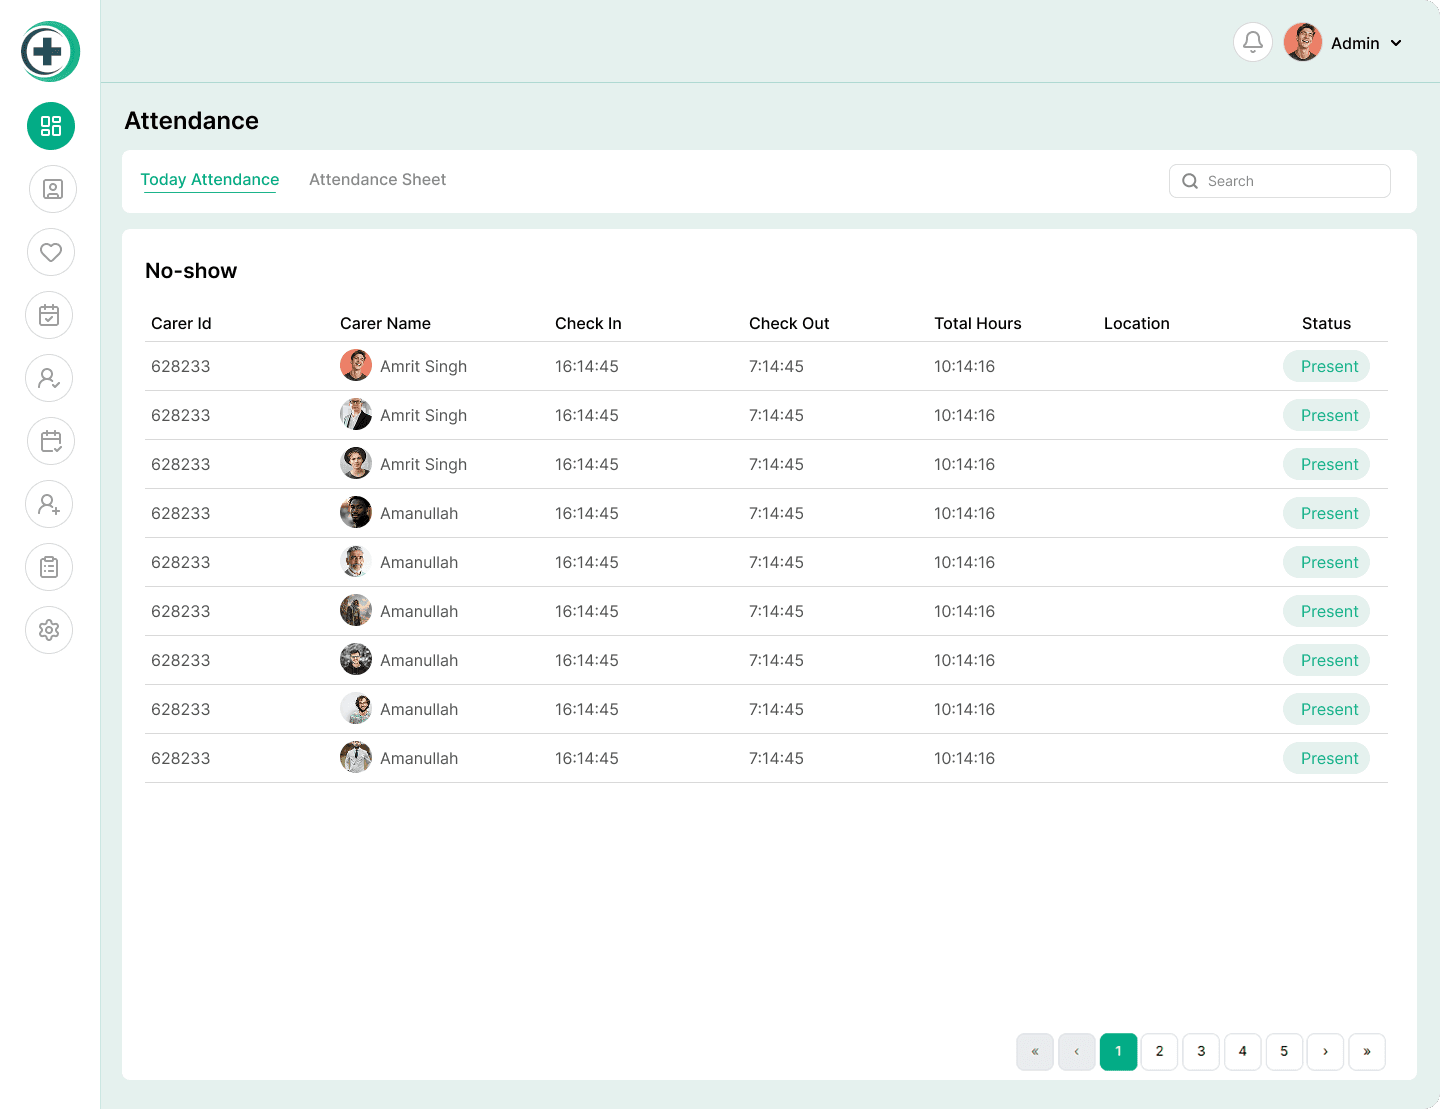Viewport: 1440px width, 1109px height.
Task: Go to previous page arrow
Action: 1076,1051
